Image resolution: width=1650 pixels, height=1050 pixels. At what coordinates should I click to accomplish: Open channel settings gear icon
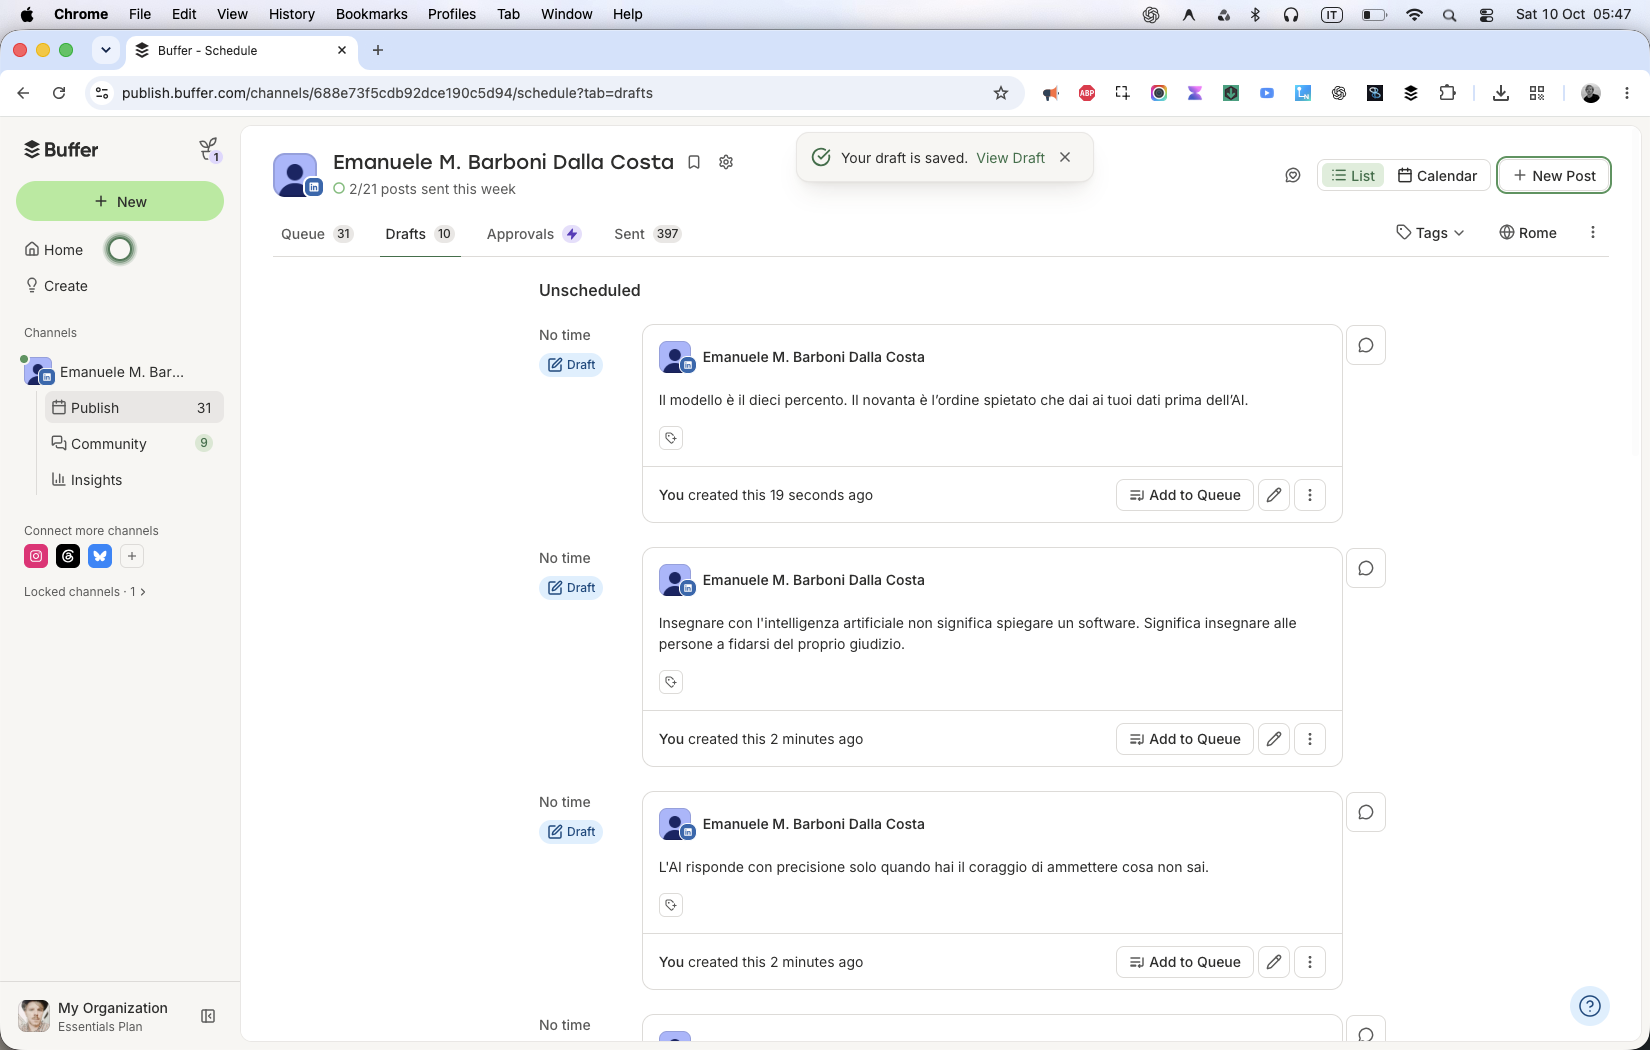tap(726, 162)
